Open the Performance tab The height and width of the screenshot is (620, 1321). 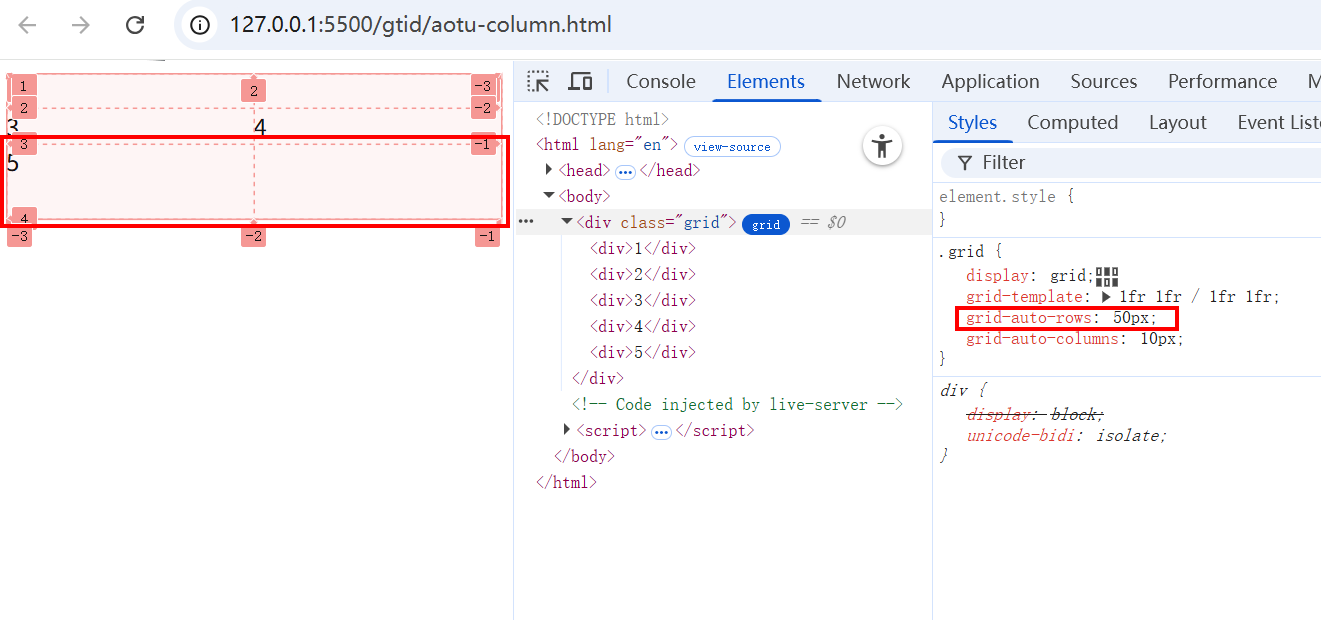(x=1222, y=82)
